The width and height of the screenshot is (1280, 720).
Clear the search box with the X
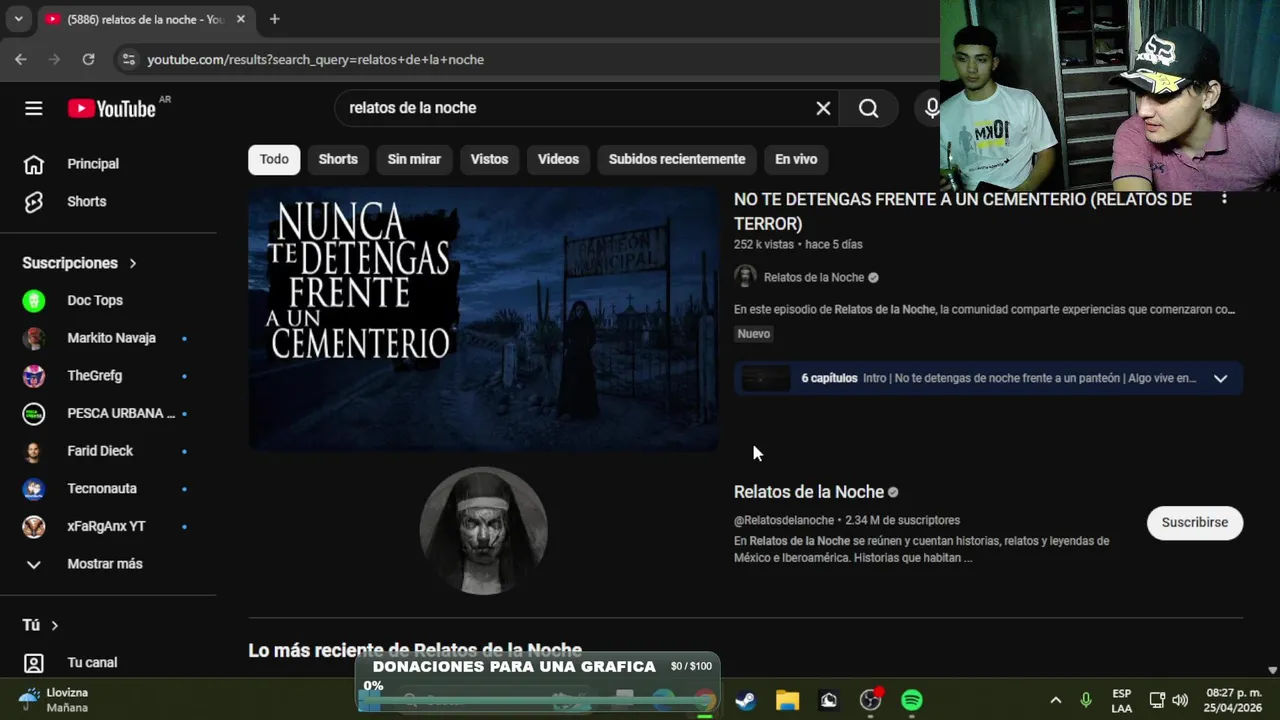pyautogui.click(x=823, y=108)
